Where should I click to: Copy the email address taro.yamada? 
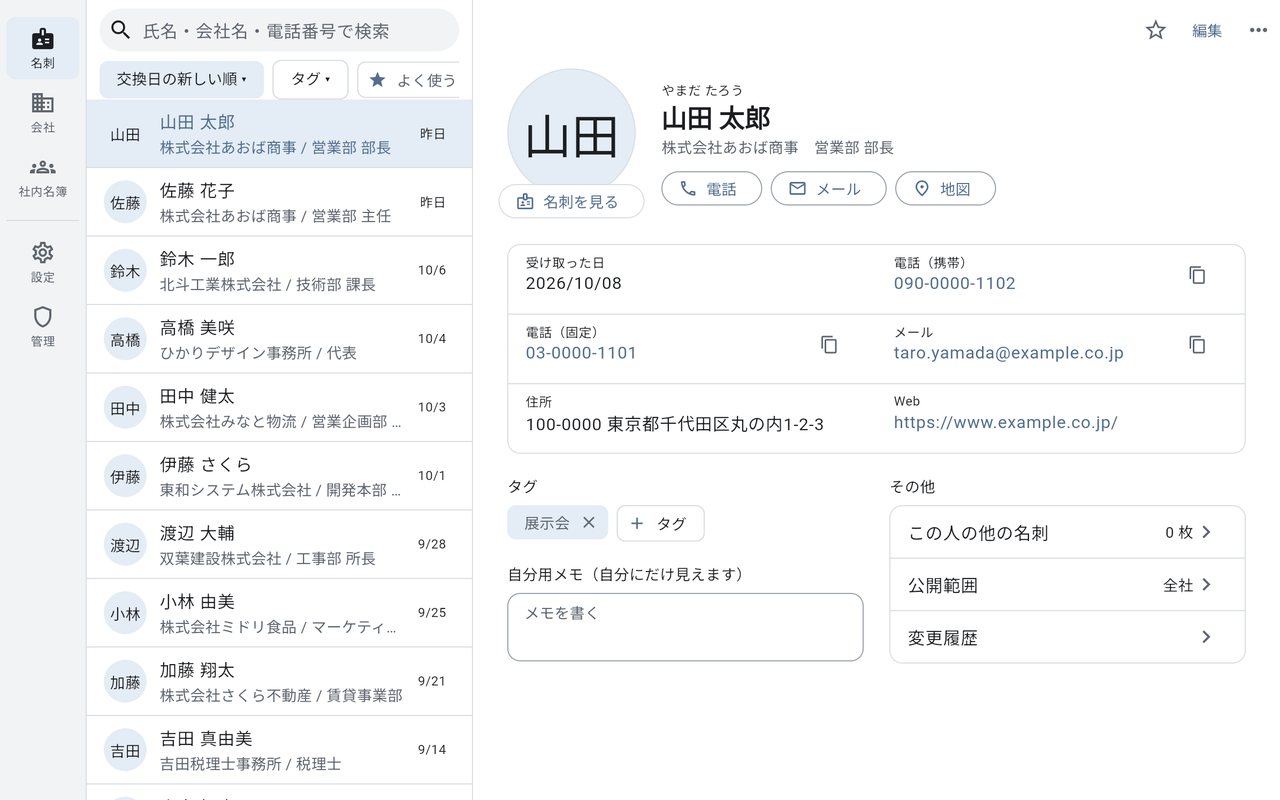pos(1197,344)
